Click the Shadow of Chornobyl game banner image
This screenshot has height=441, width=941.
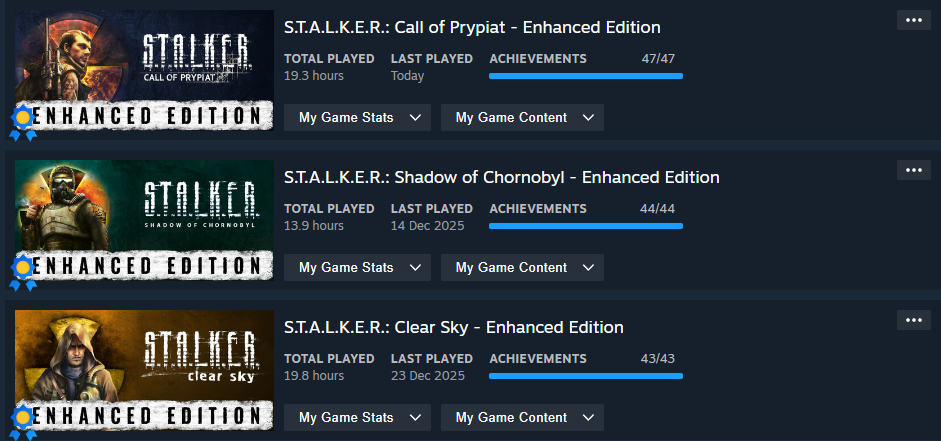(x=145, y=210)
